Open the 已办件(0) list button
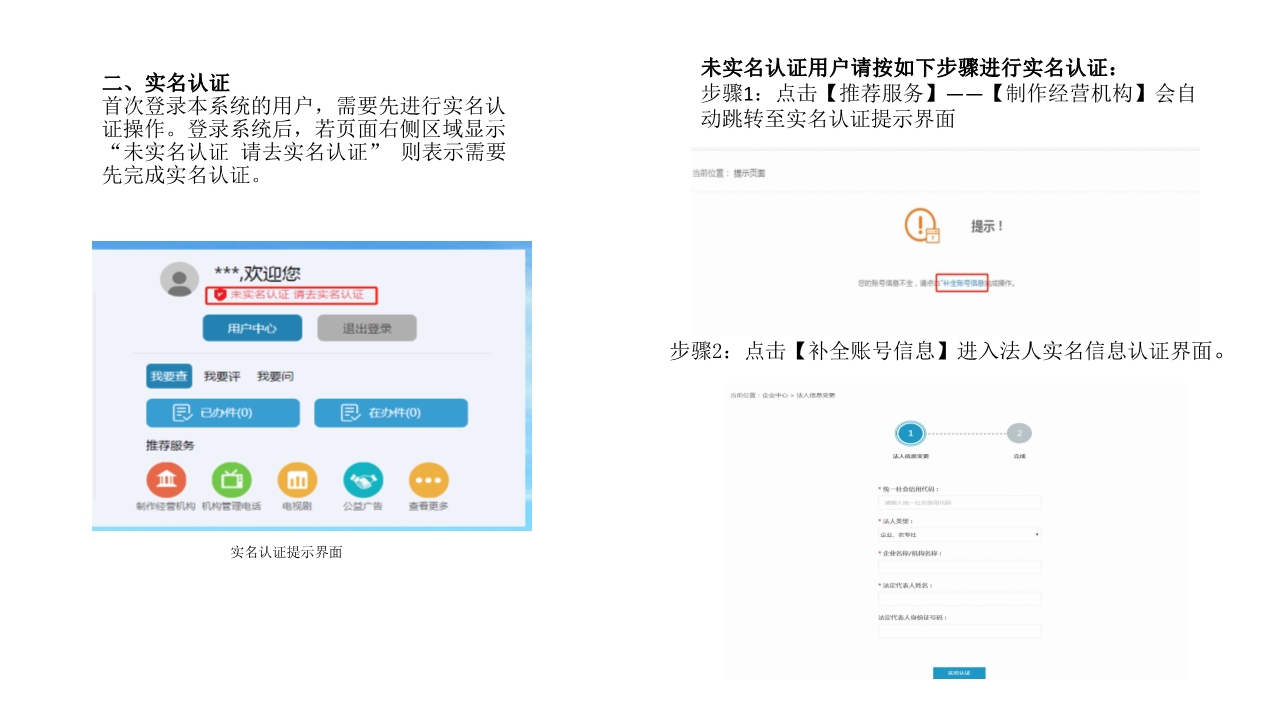 [223, 413]
